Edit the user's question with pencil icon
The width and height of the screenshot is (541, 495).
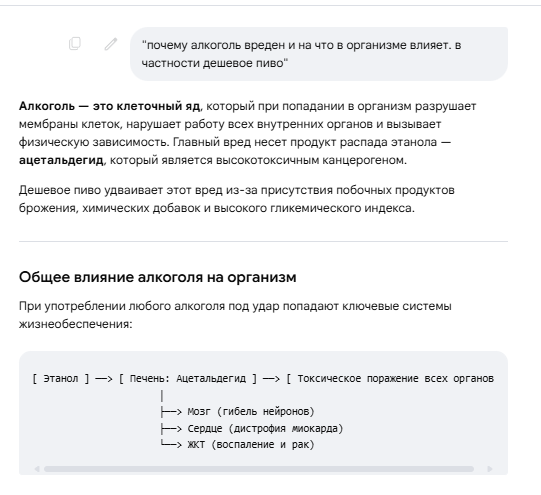coord(111,44)
